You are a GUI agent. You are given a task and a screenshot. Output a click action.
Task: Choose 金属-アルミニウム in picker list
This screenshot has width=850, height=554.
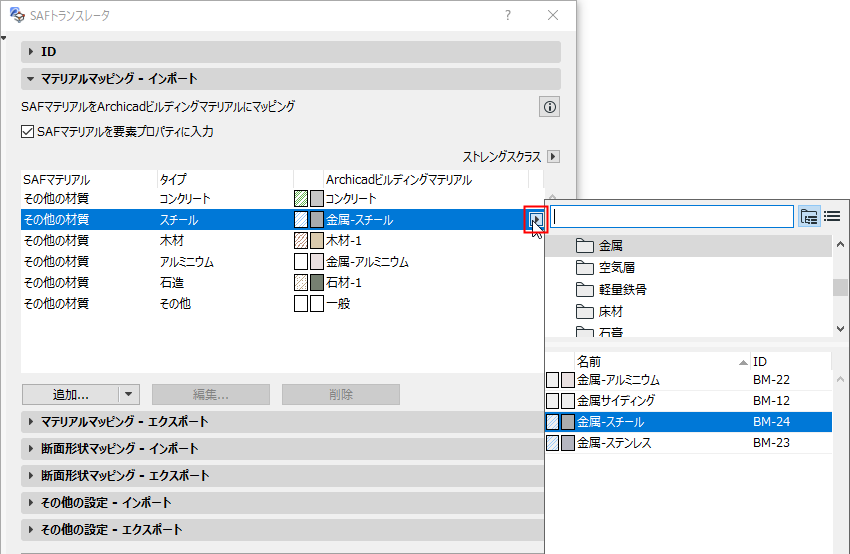[688, 380]
